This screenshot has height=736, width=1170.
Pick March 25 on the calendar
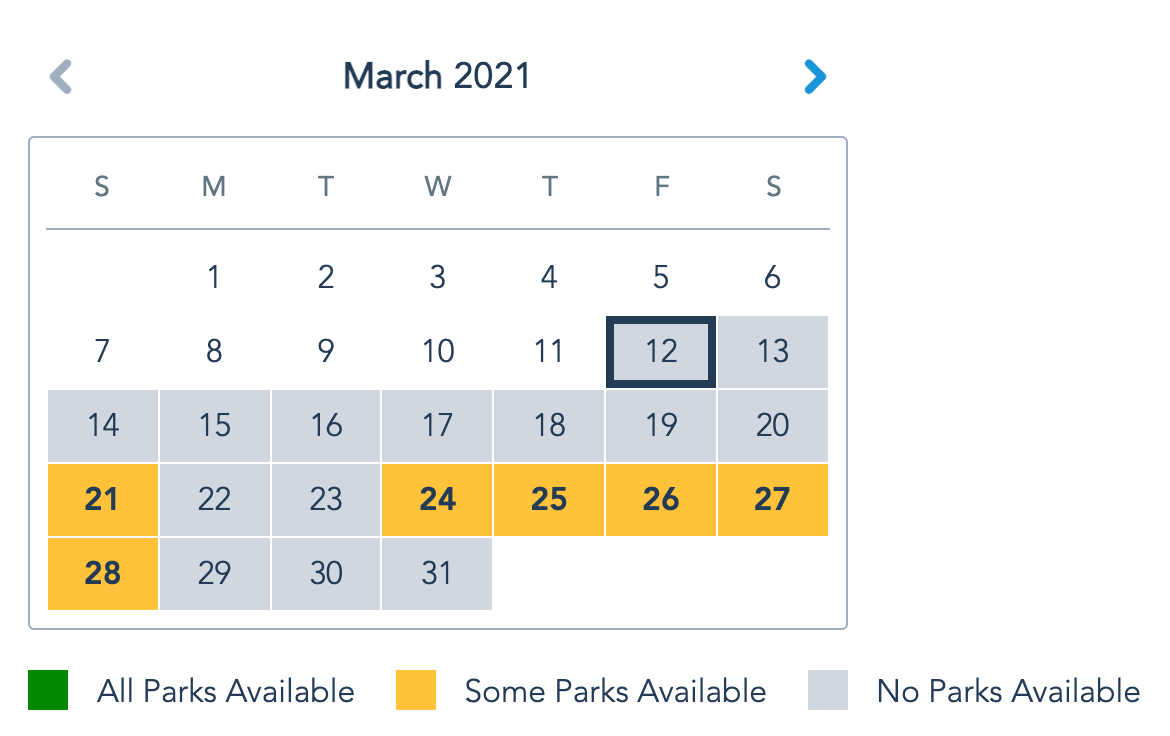pyautogui.click(x=549, y=499)
